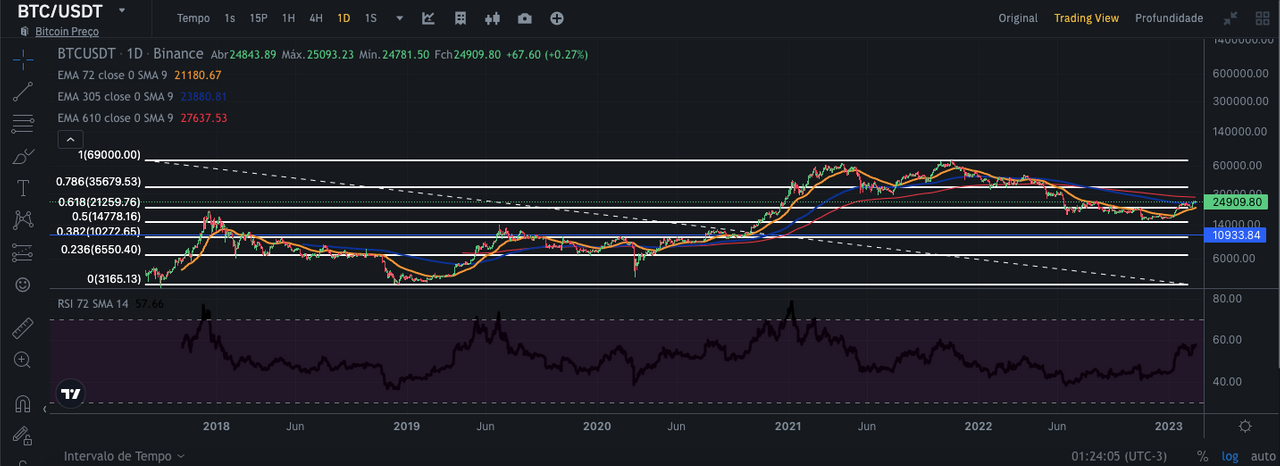Select the trend line drawing tool
Viewport: 1280px width, 466px height.
pyautogui.click(x=23, y=93)
